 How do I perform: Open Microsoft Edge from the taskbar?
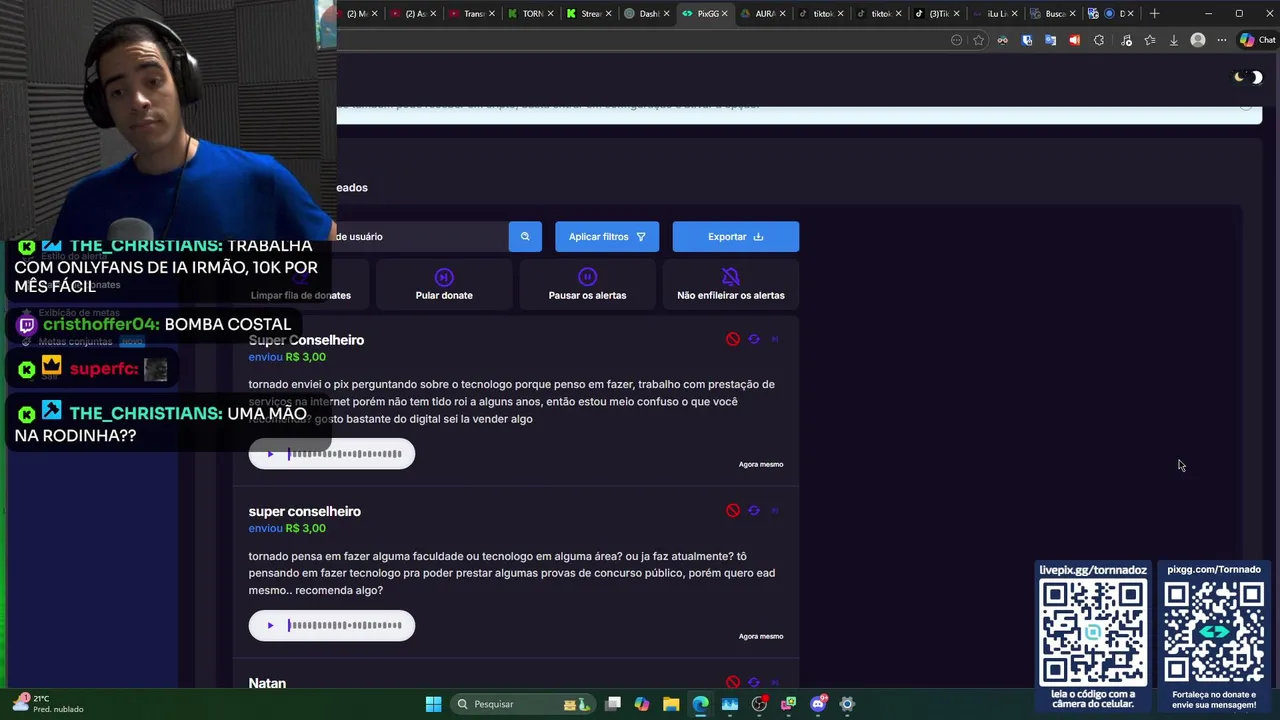tap(700, 704)
